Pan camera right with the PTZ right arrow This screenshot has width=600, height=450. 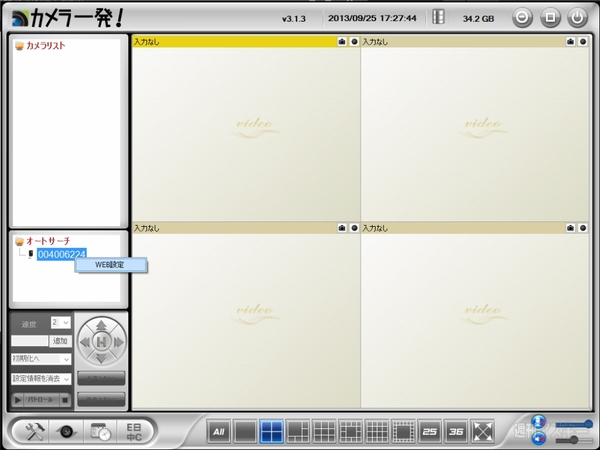point(118,342)
